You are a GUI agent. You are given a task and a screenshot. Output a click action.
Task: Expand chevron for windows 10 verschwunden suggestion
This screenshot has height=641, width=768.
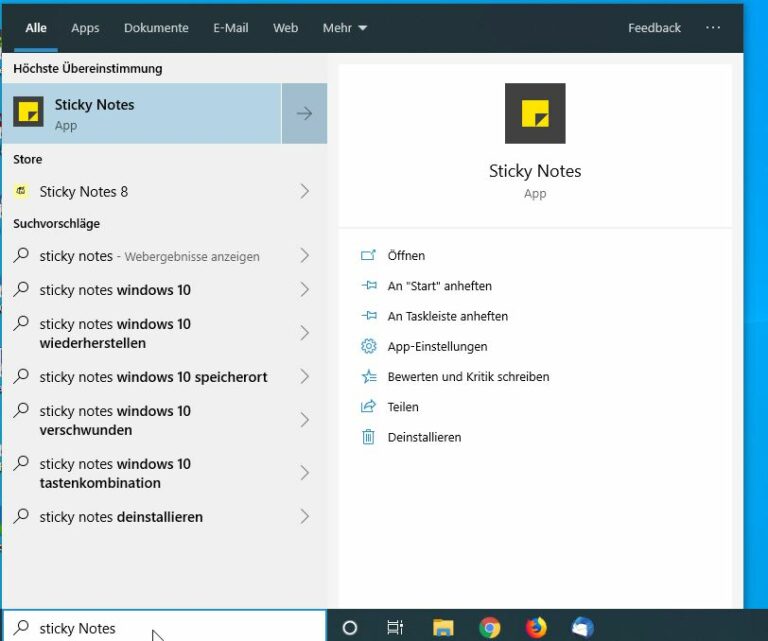click(x=305, y=420)
